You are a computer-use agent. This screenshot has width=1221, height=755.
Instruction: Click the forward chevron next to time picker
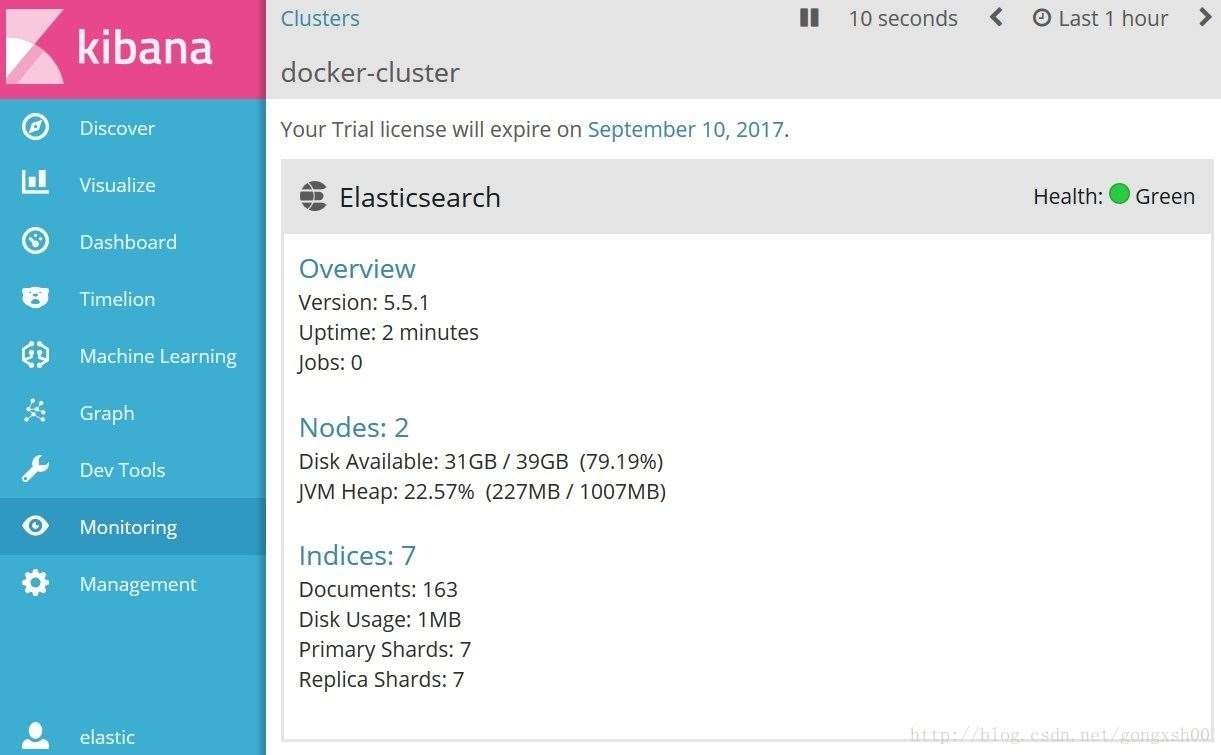1206,17
